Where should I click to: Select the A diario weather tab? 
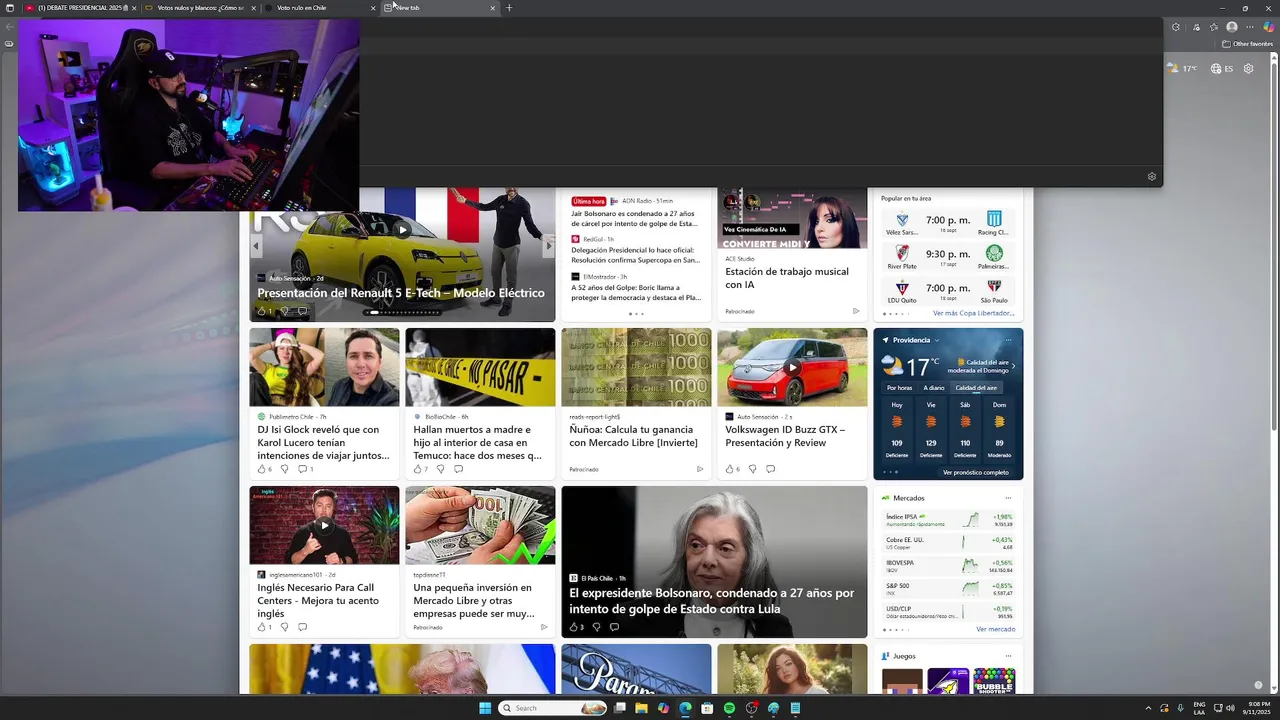[934, 388]
